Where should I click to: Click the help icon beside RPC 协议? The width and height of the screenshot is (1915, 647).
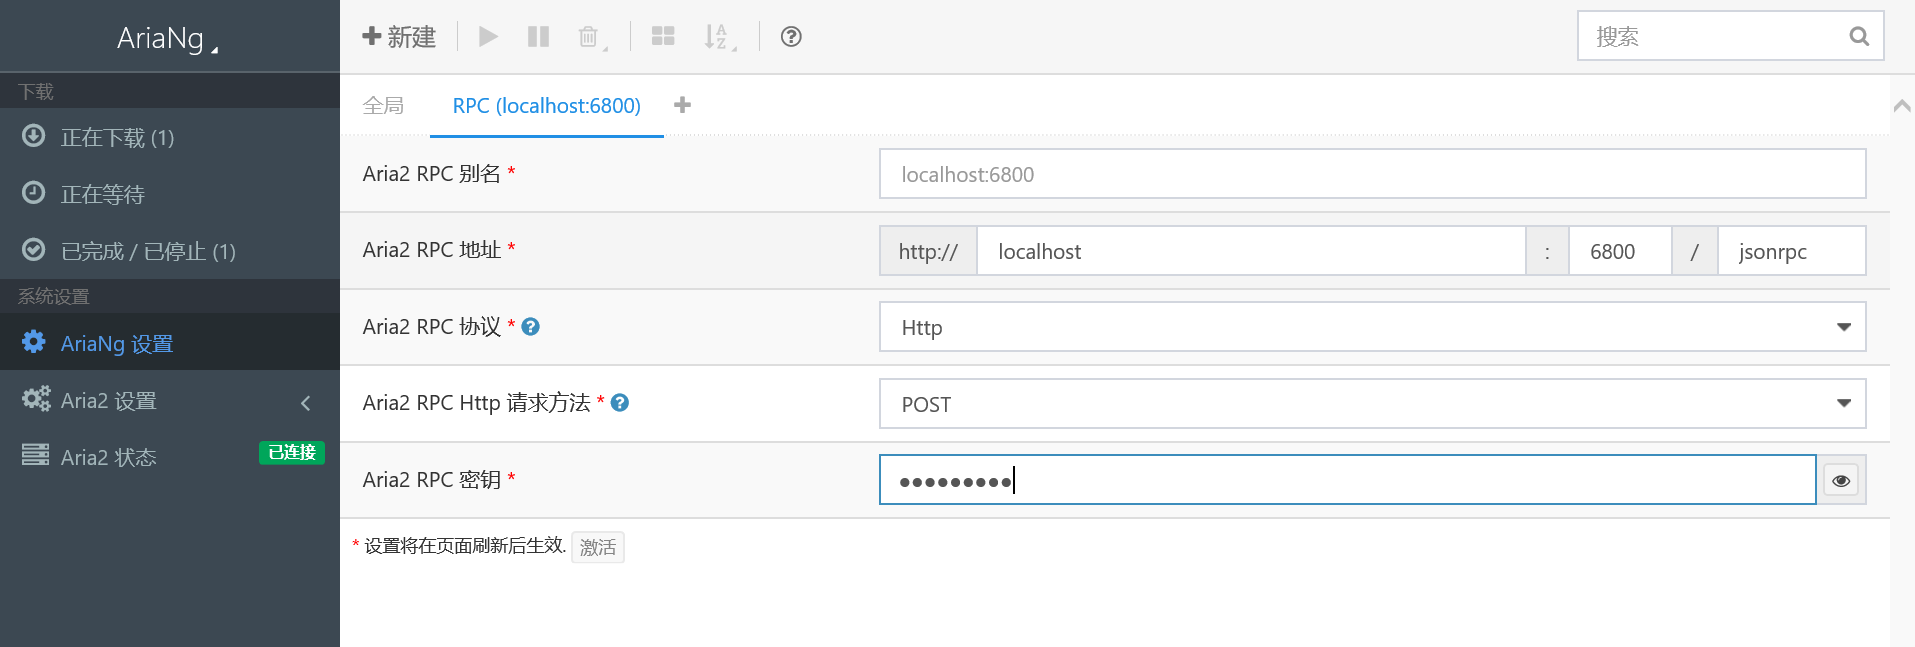(531, 327)
